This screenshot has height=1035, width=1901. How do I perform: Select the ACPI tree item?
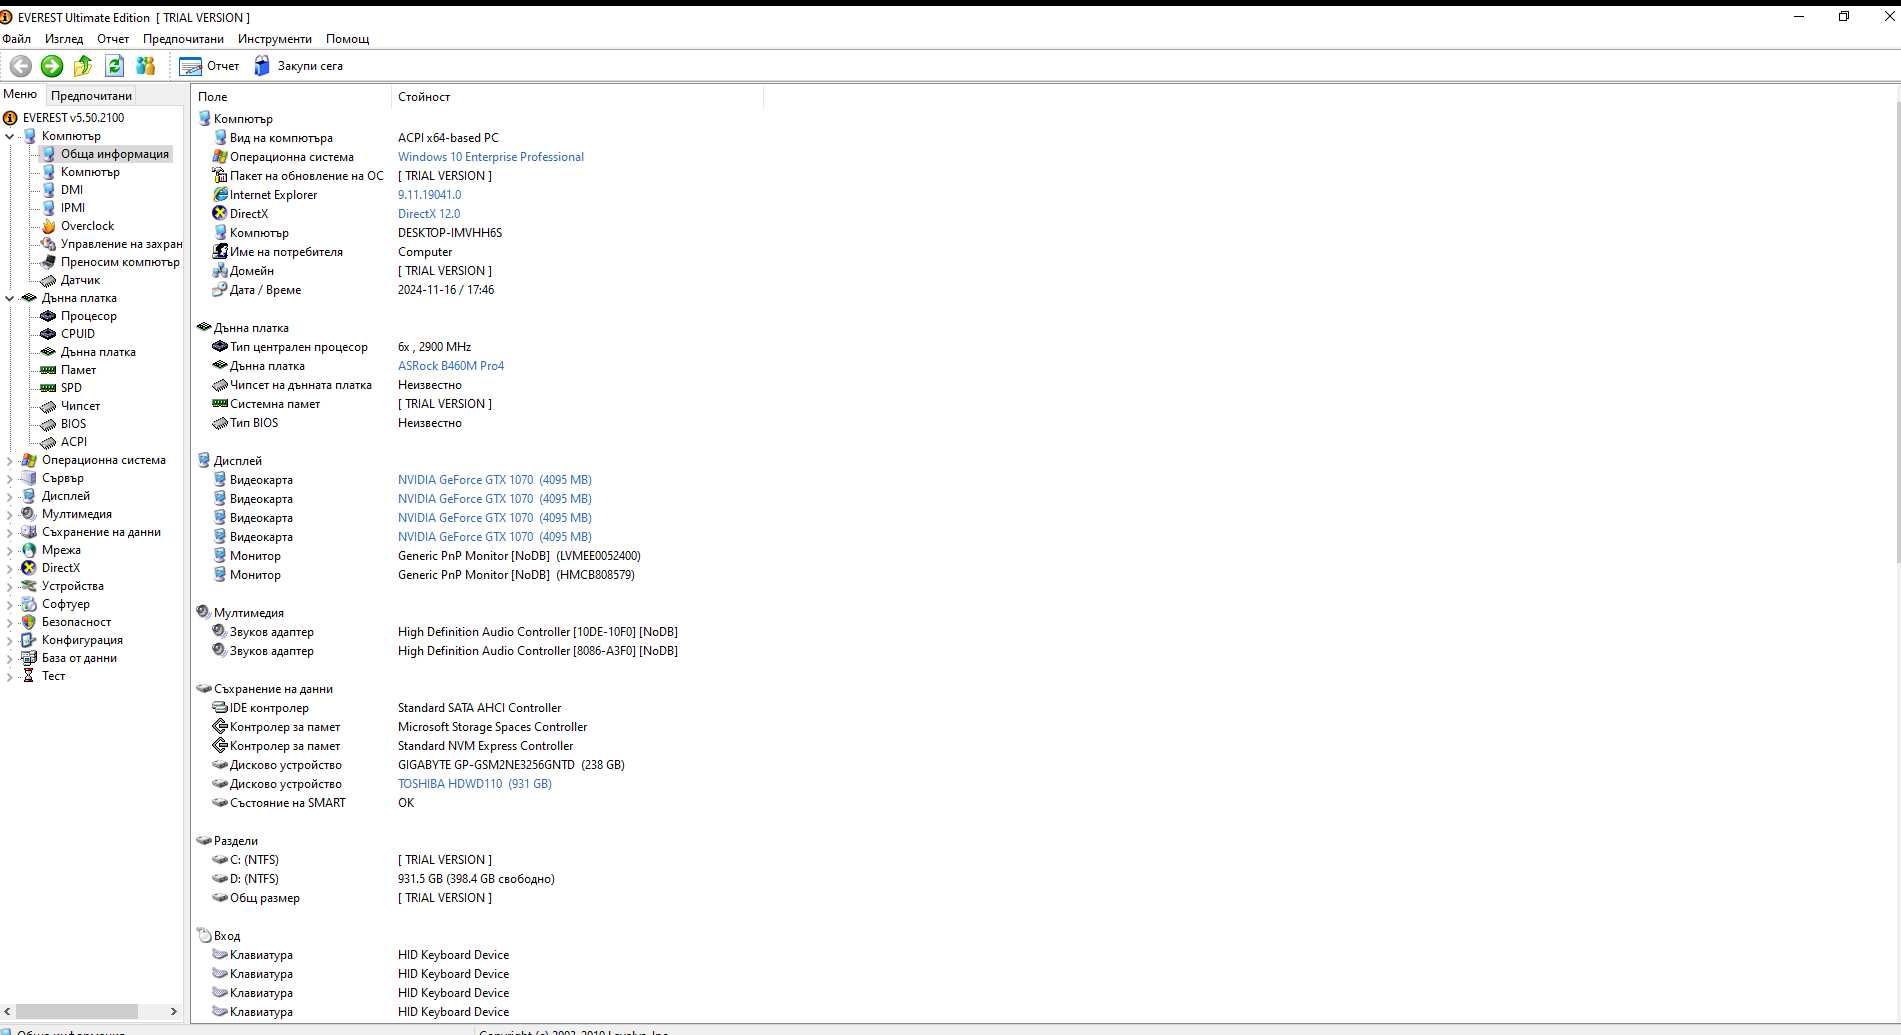tap(74, 442)
